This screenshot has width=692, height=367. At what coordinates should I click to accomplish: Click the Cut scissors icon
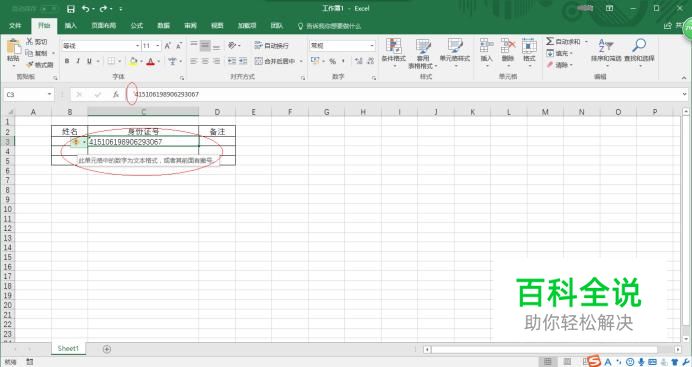[30, 41]
